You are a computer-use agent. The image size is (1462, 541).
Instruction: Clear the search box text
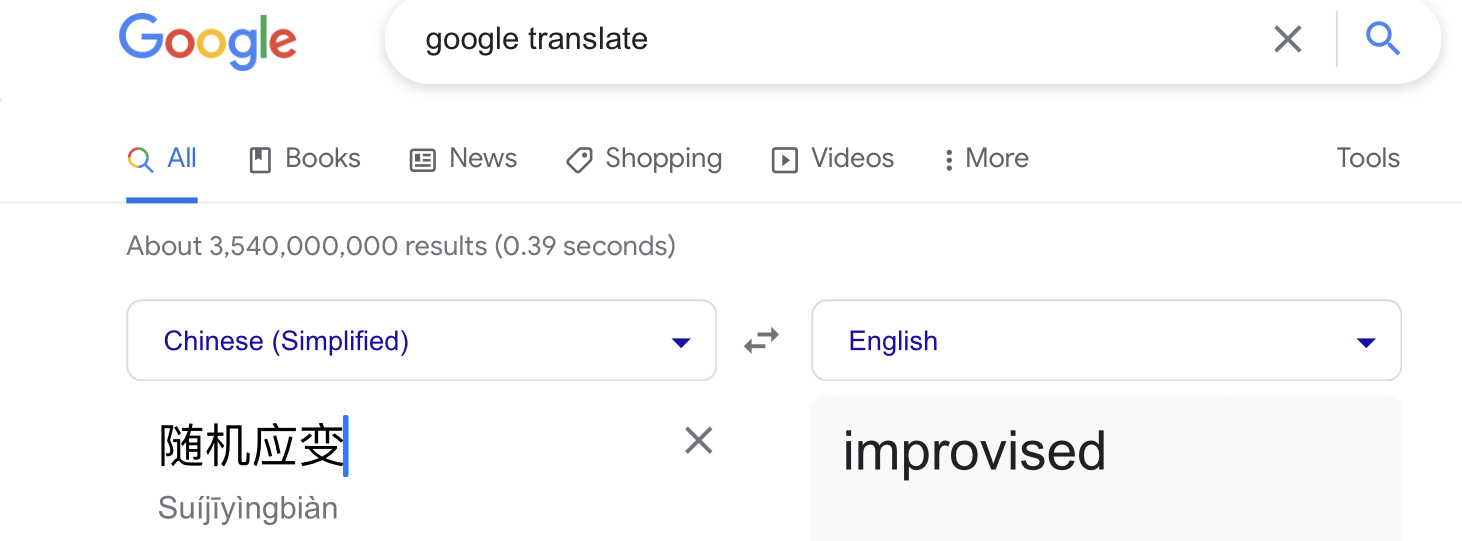(x=1288, y=39)
